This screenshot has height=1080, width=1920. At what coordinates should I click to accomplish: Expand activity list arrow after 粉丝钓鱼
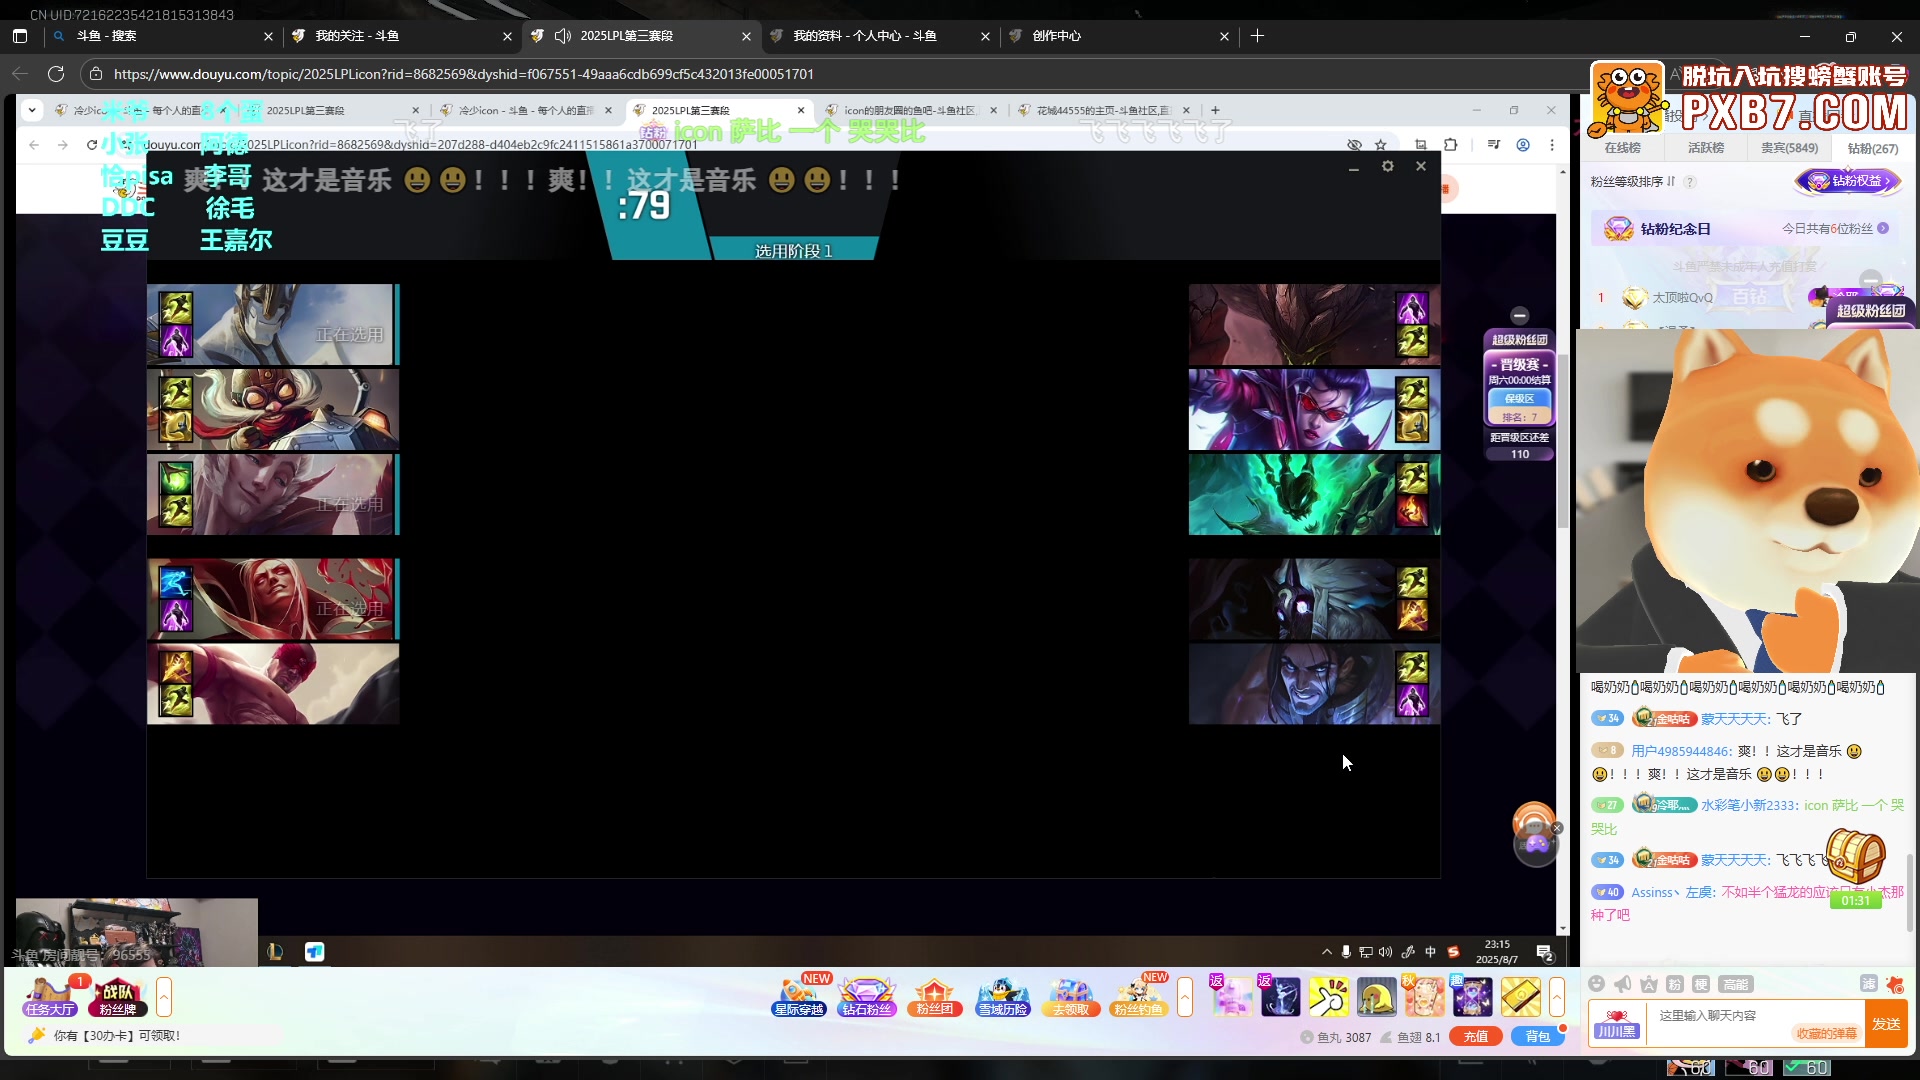tap(1185, 997)
